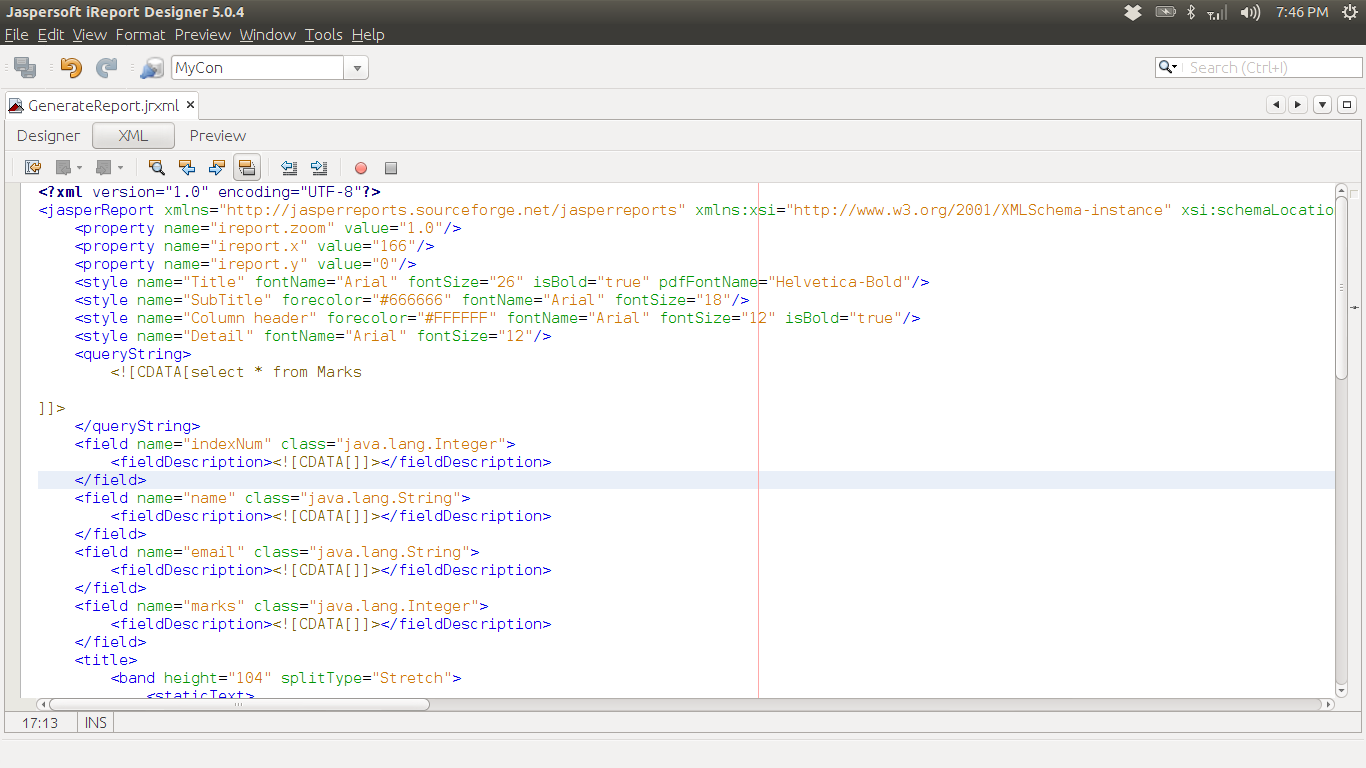Image resolution: width=1366 pixels, height=768 pixels.
Task: Click the horizontal scrollbar thumb
Action: pyautogui.click(x=239, y=704)
